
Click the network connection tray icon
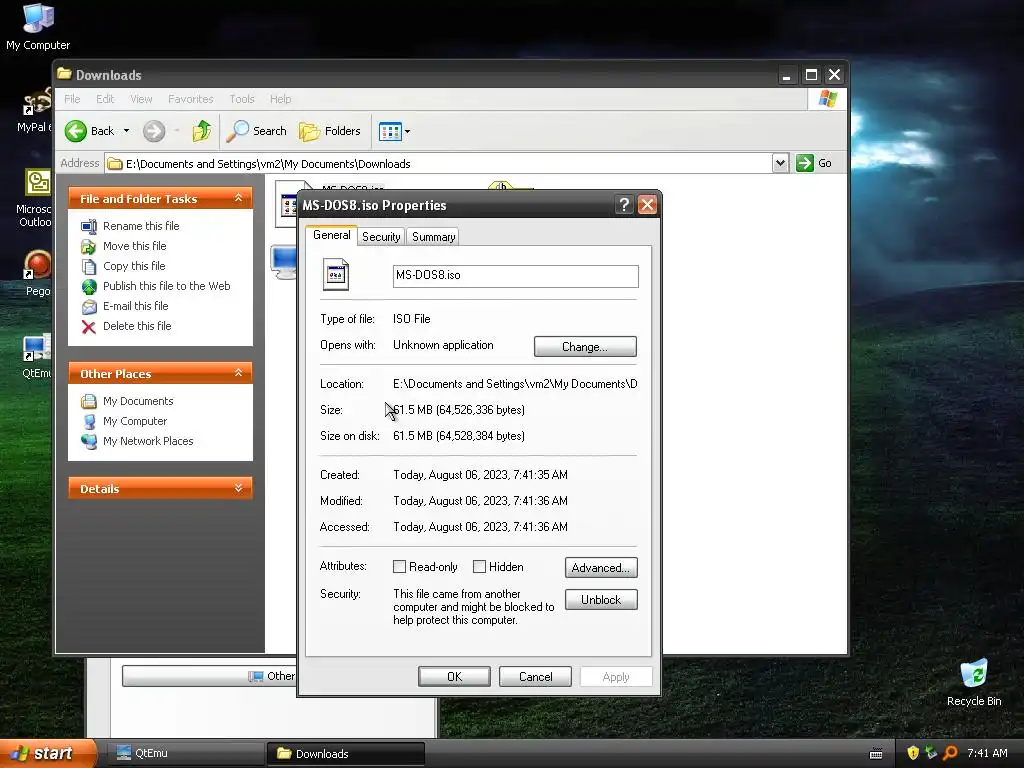click(x=931, y=753)
